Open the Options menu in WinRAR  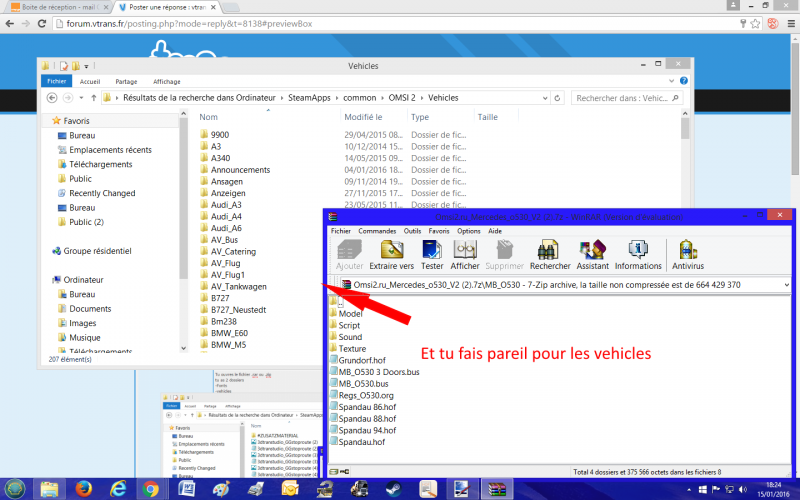[x=468, y=231]
